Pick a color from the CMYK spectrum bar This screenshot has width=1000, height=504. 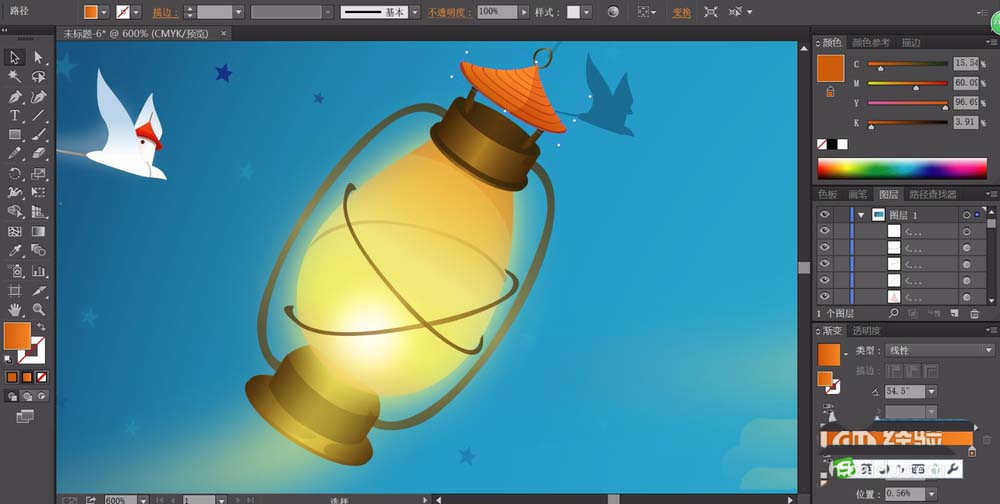coord(902,168)
